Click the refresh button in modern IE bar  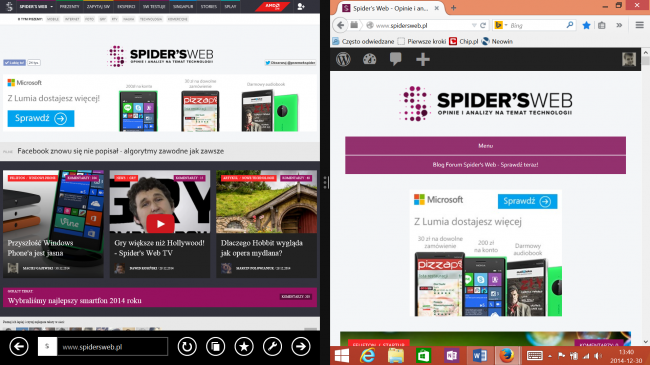pyautogui.click(x=187, y=346)
